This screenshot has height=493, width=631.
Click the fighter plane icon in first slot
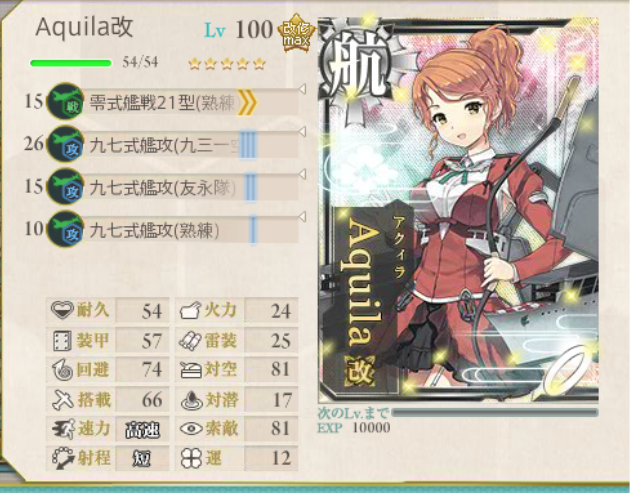[x=66, y=101]
